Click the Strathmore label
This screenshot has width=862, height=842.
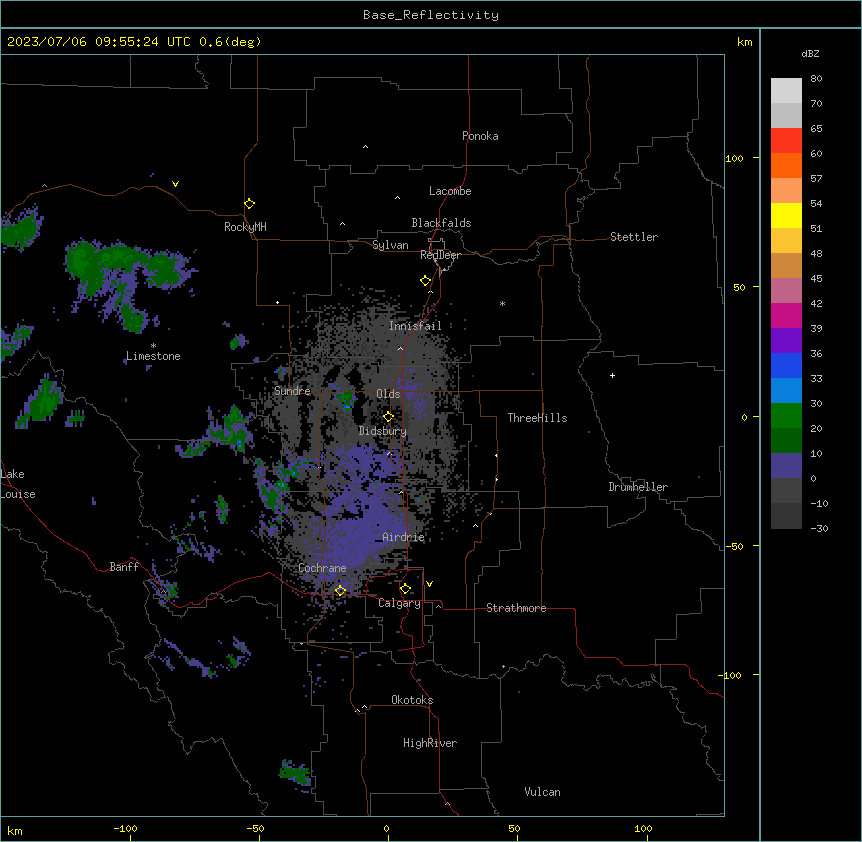(x=516, y=608)
